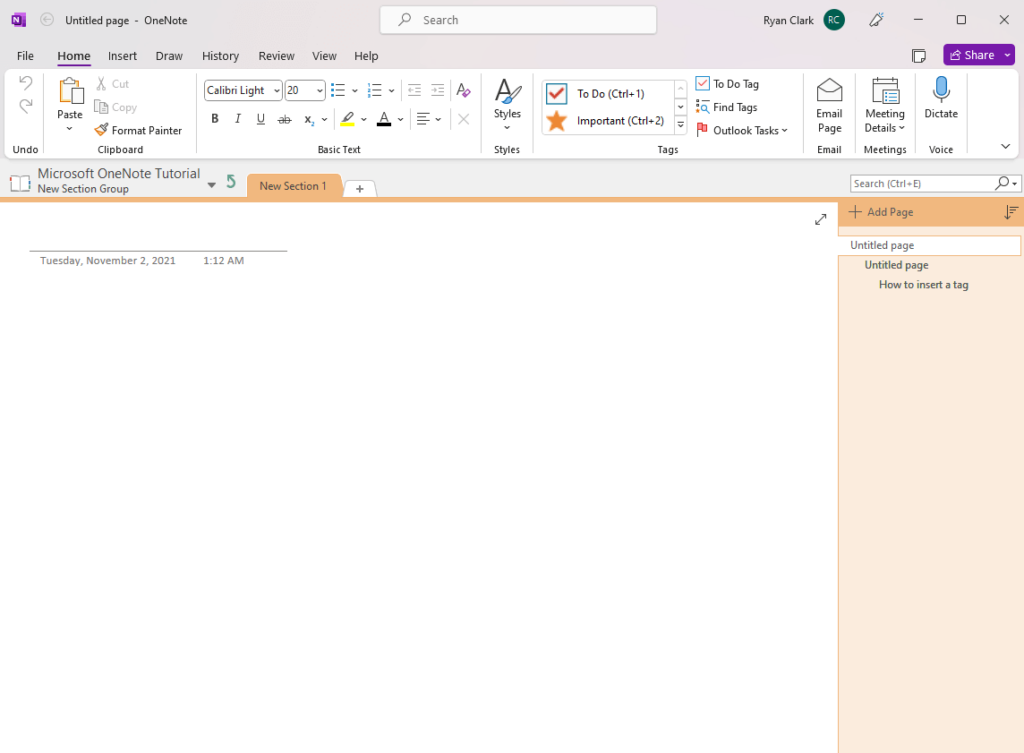Viewport: 1024px width, 753px height.
Task: Open the Share button dropdown arrow
Action: [x=1008, y=56]
